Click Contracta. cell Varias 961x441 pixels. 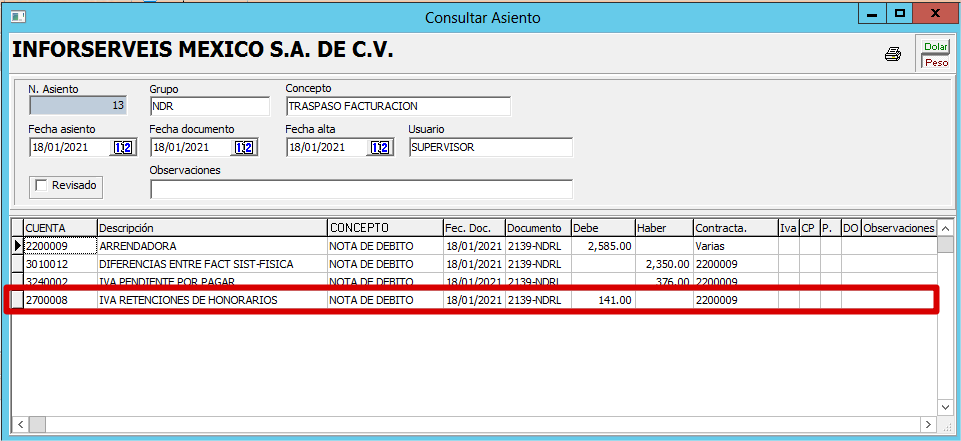click(735, 246)
